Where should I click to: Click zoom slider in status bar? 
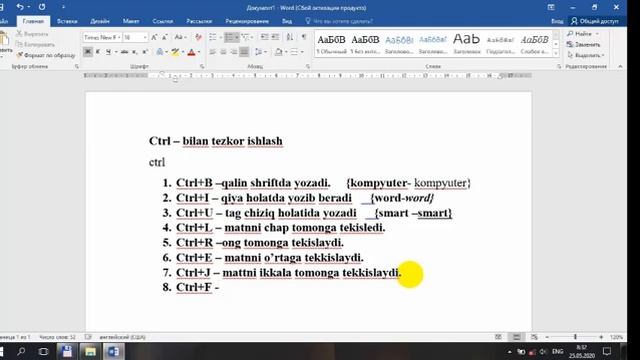[575, 337]
